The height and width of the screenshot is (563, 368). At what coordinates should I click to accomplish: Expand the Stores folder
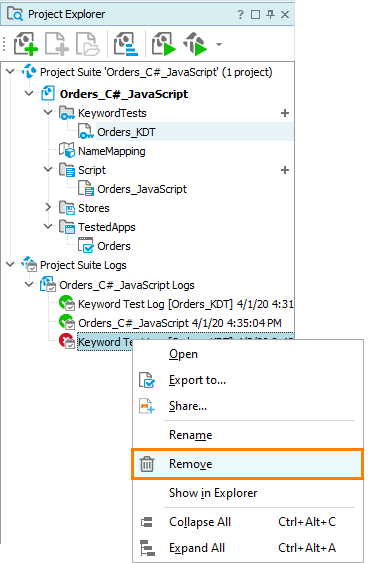(48, 207)
